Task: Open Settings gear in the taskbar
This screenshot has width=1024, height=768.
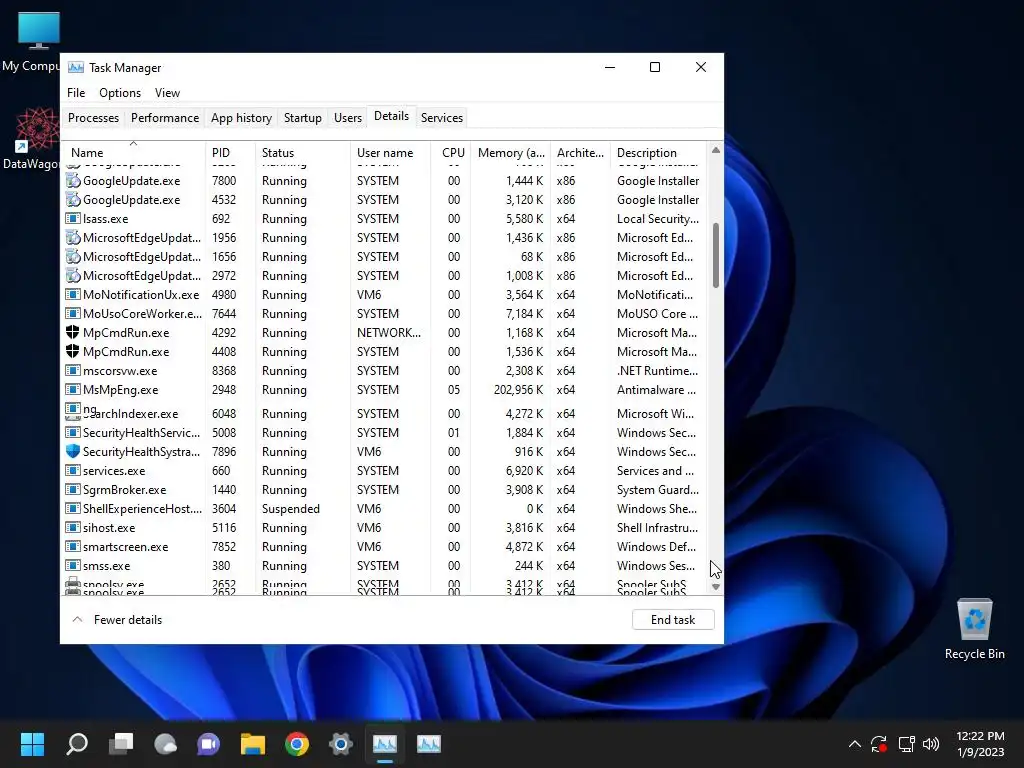Action: click(341, 743)
